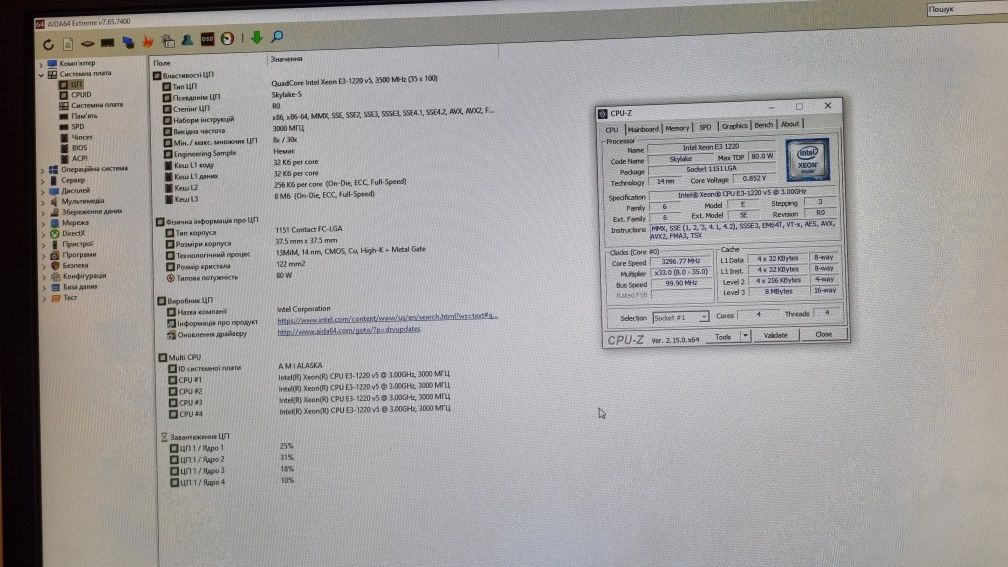Viewport: 1008px width, 567px height.
Task: Open the Graphics tab in CPU-Z
Action: [x=734, y=126]
